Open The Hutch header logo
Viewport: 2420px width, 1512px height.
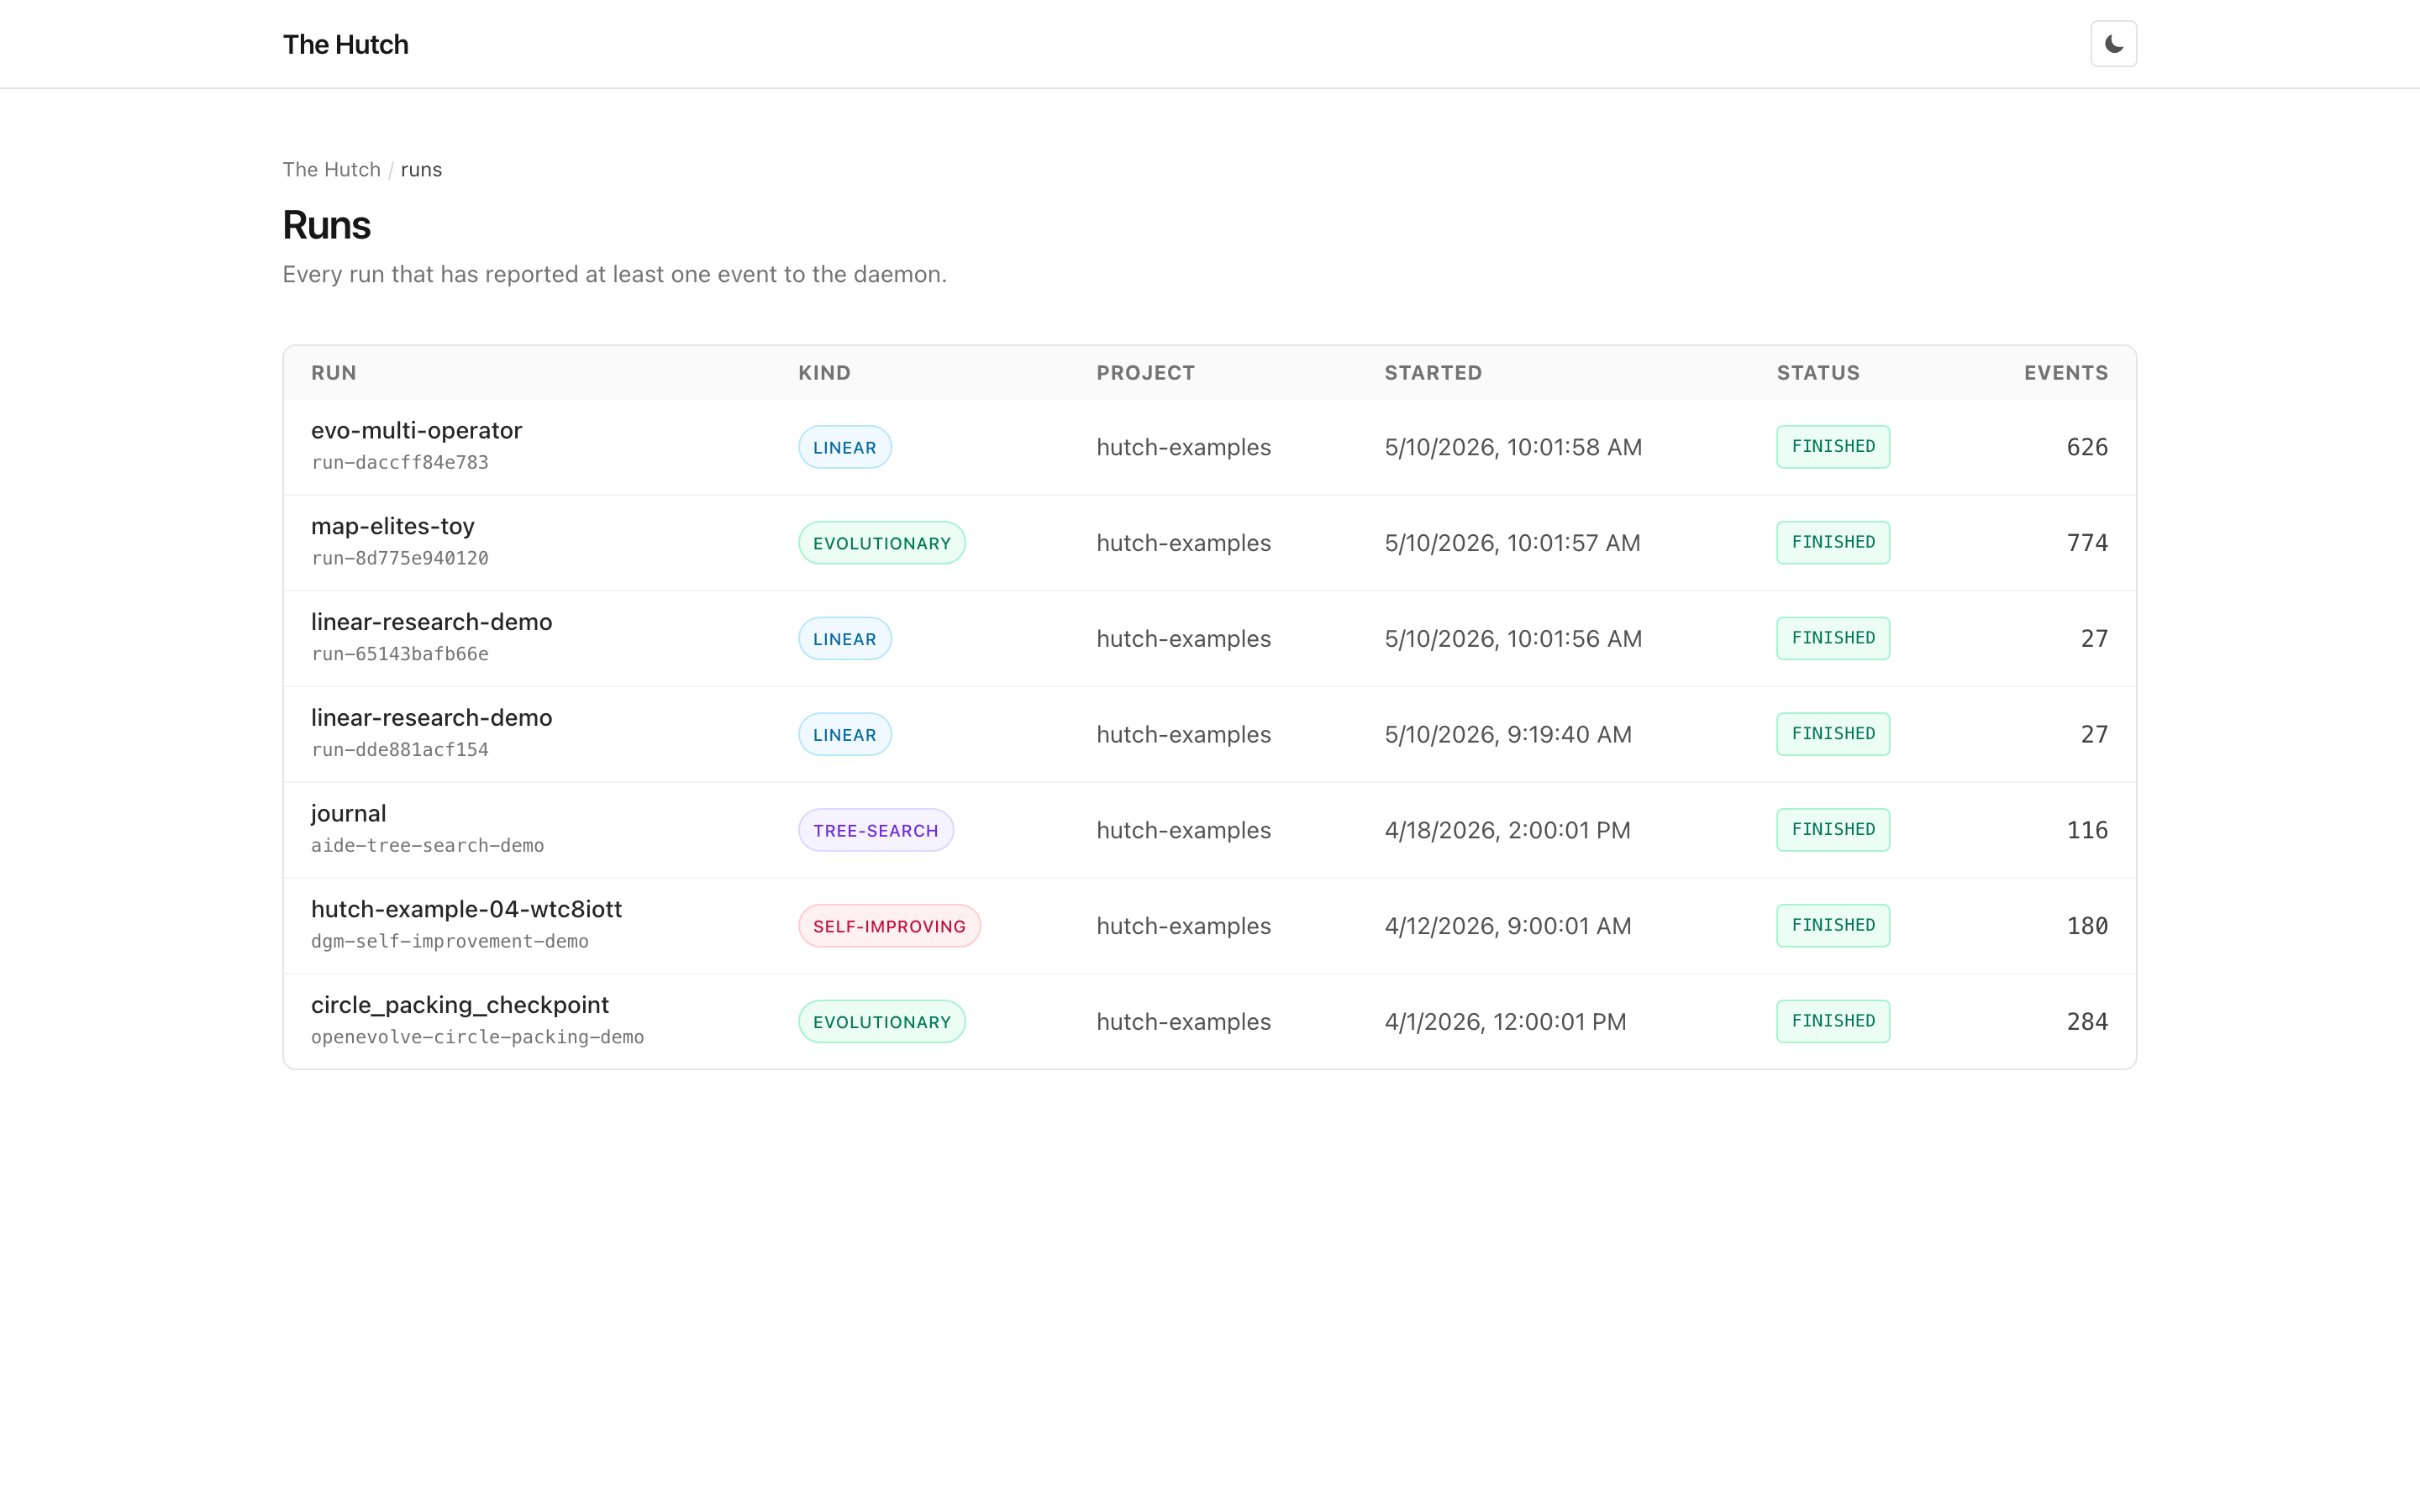click(x=345, y=44)
